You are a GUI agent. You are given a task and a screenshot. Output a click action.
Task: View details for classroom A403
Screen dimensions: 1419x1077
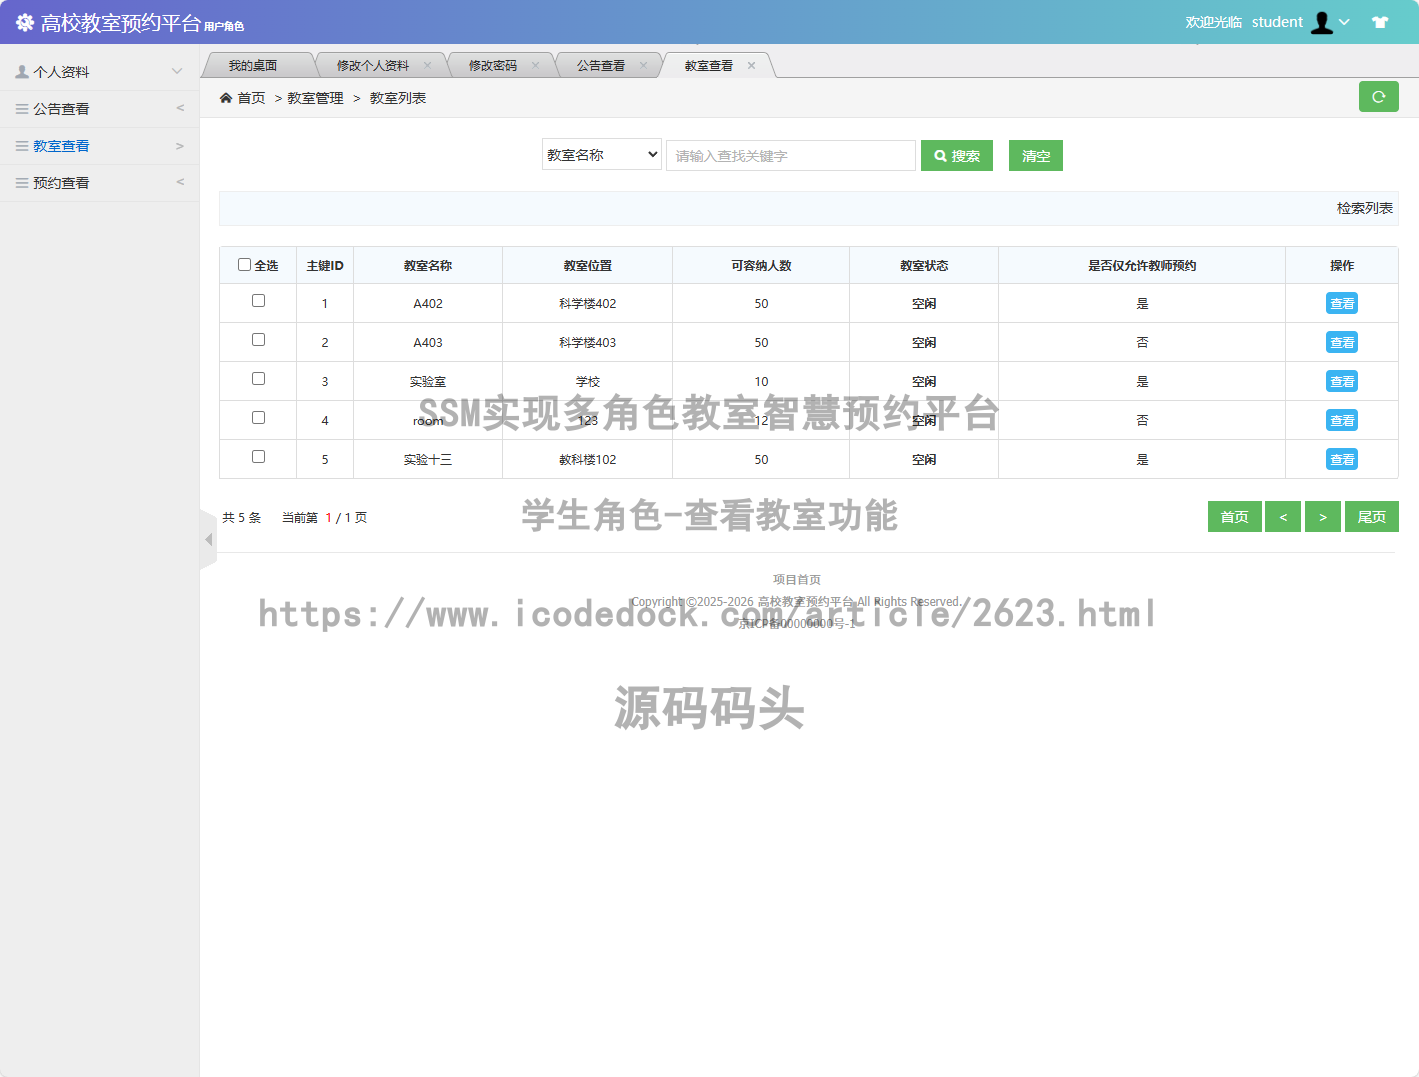pos(1341,343)
